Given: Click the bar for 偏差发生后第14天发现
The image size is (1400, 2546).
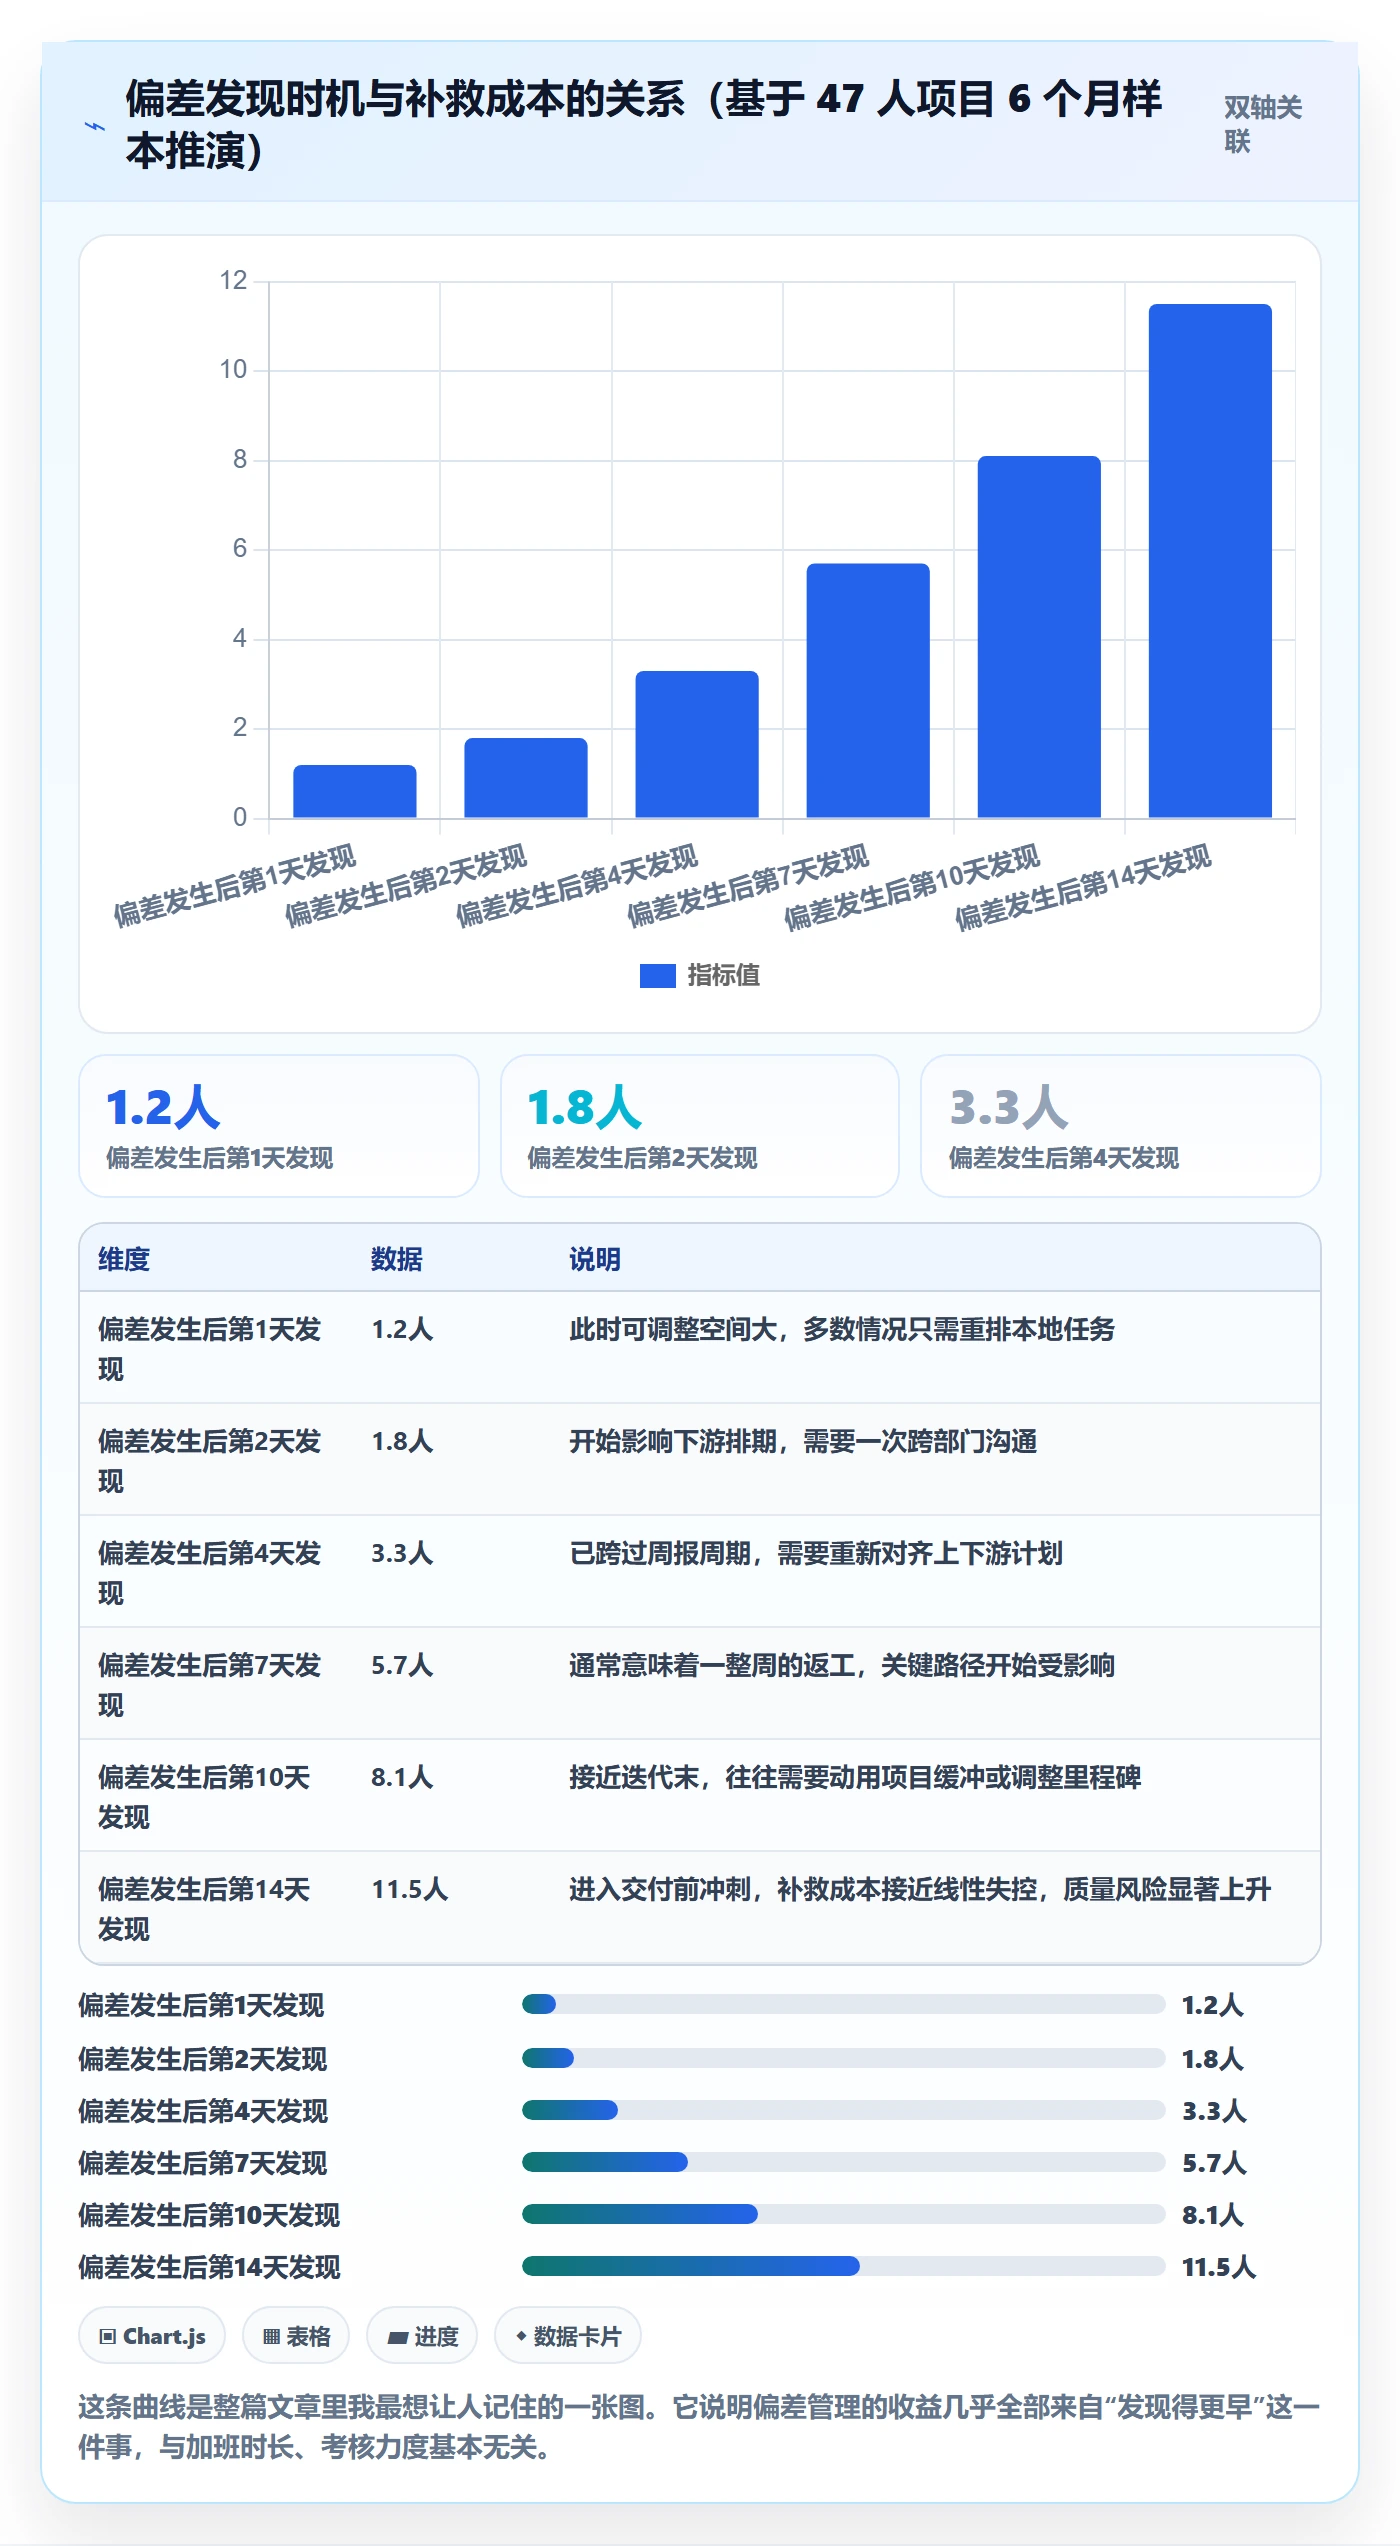Looking at the screenshot, I should click(1210, 561).
